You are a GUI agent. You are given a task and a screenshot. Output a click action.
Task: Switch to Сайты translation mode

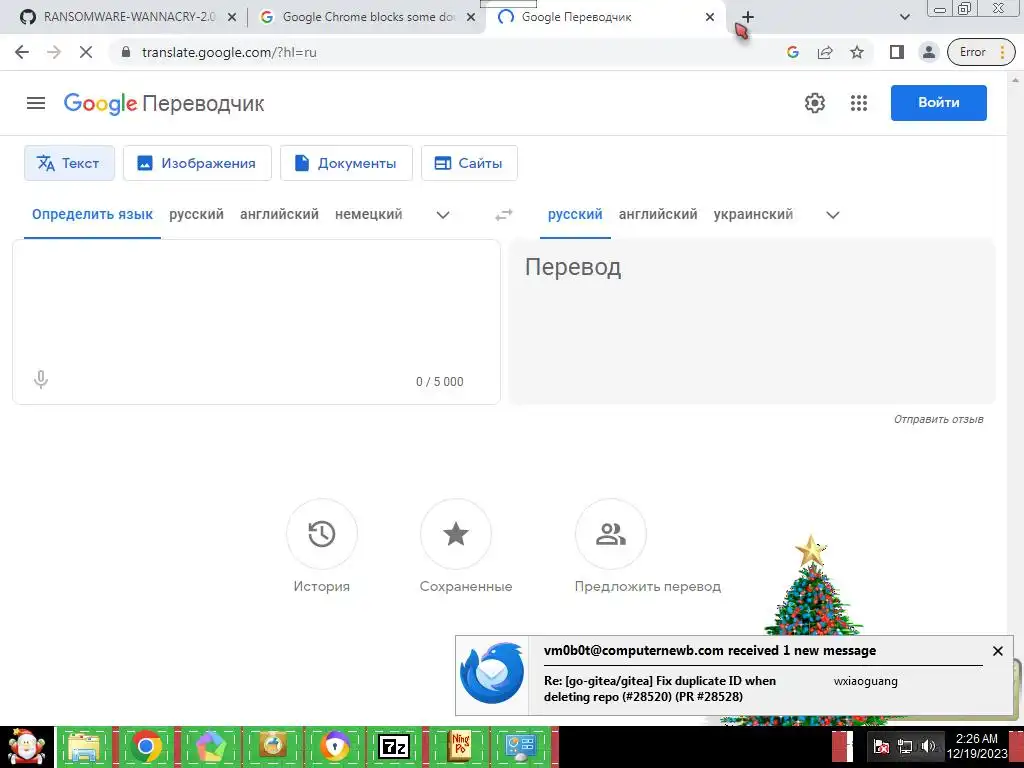(469, 163)
